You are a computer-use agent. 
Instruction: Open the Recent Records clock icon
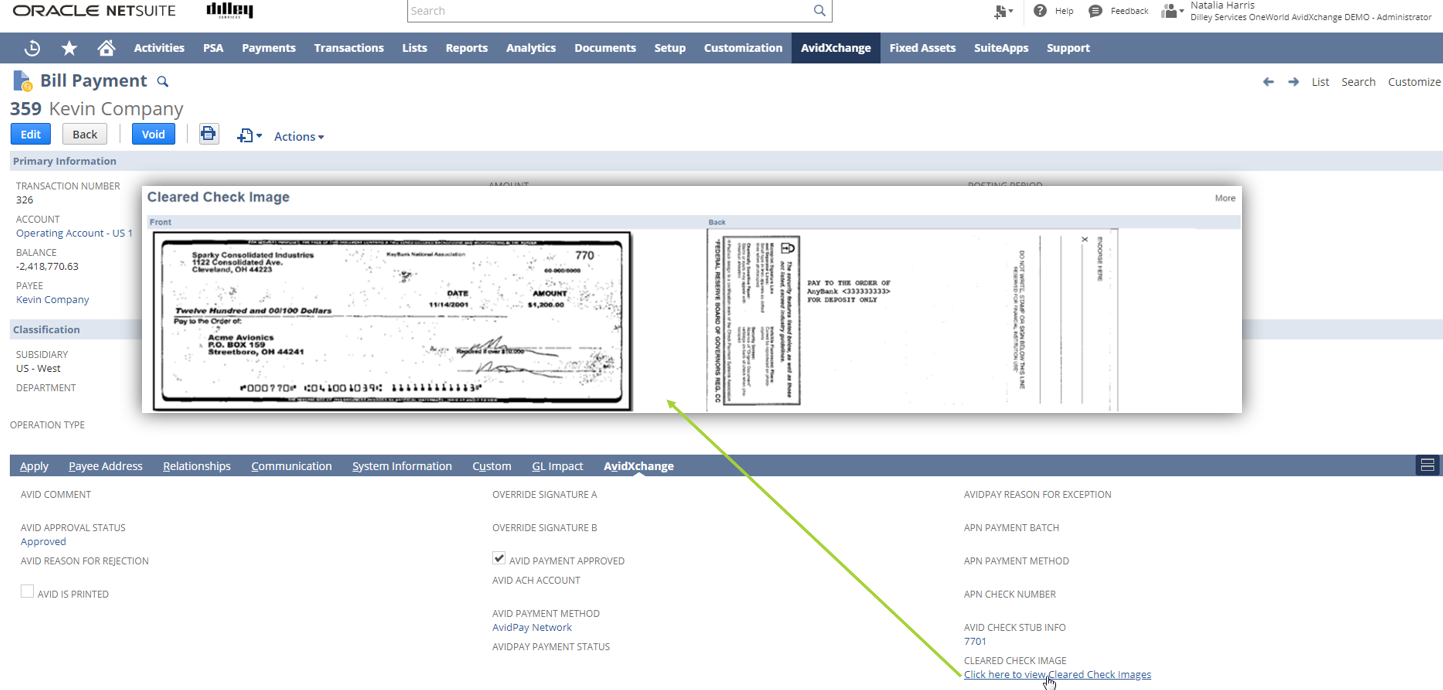(33, 48)
